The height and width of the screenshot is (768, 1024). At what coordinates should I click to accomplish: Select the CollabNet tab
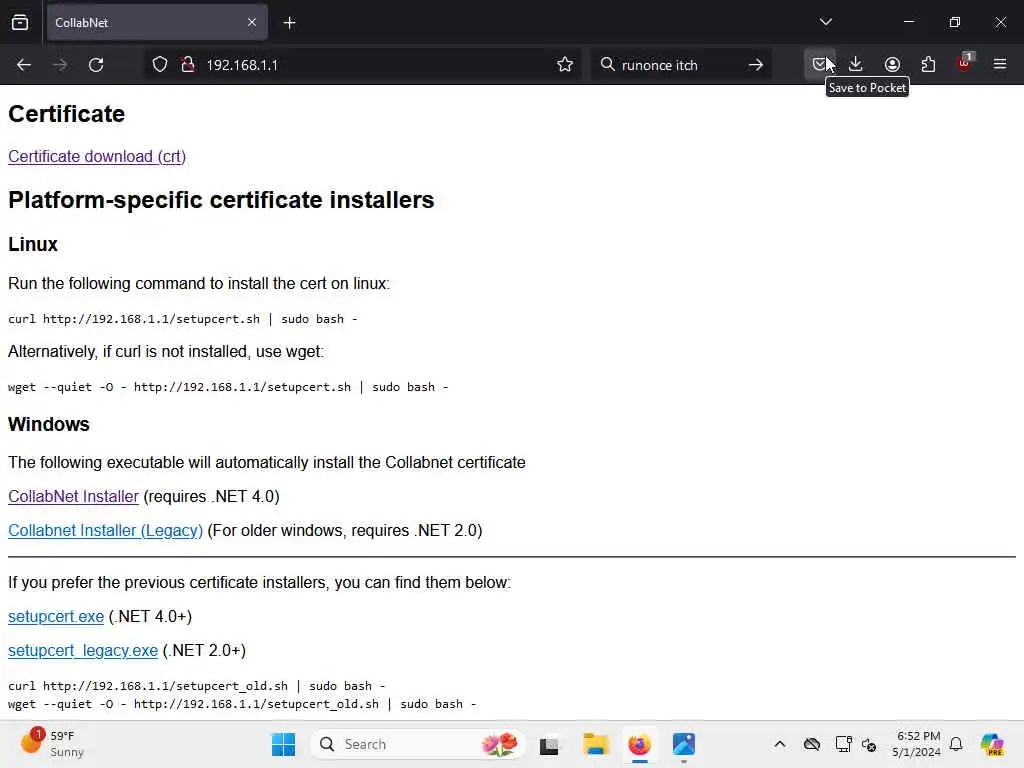click(157, 23)
